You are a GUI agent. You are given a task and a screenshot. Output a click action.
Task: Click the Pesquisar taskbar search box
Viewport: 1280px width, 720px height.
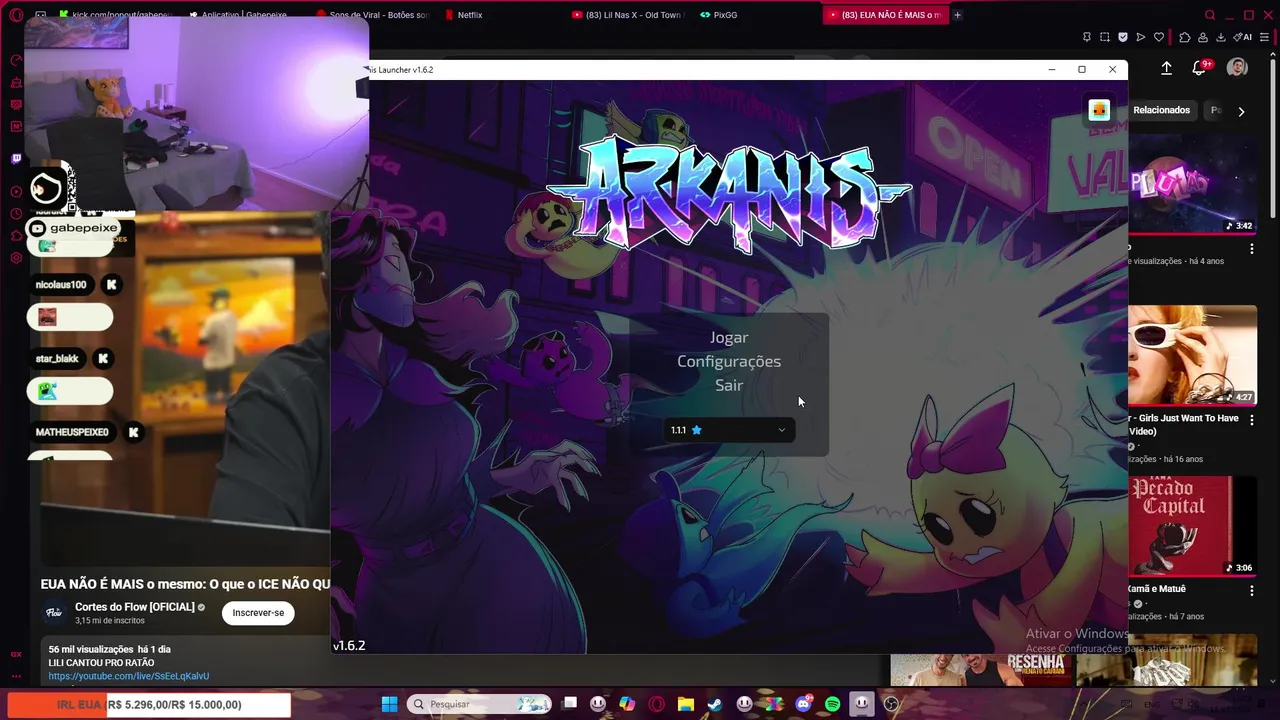478,704
